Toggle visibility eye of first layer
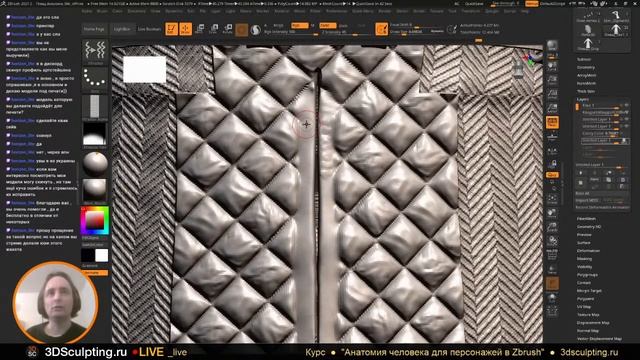Screen dimensions: 640x360 (x=626, y=105)
